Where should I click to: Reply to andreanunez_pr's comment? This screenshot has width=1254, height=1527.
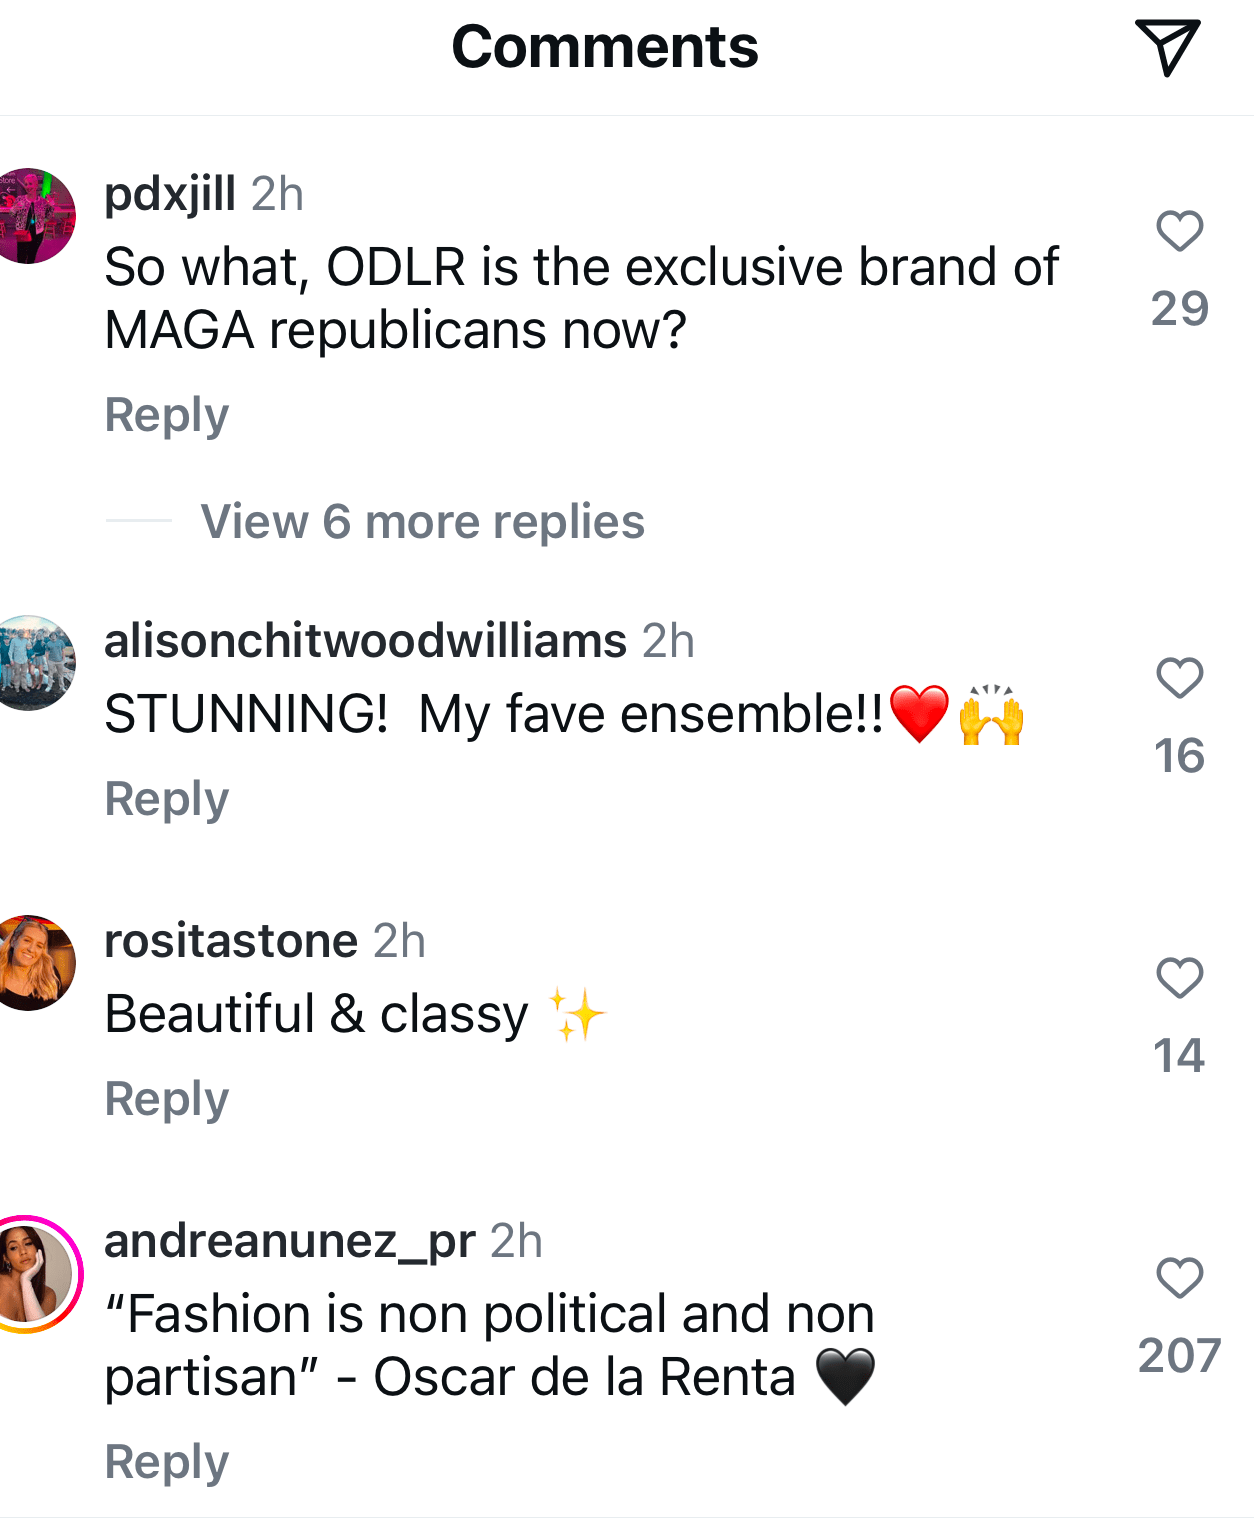167,1462
